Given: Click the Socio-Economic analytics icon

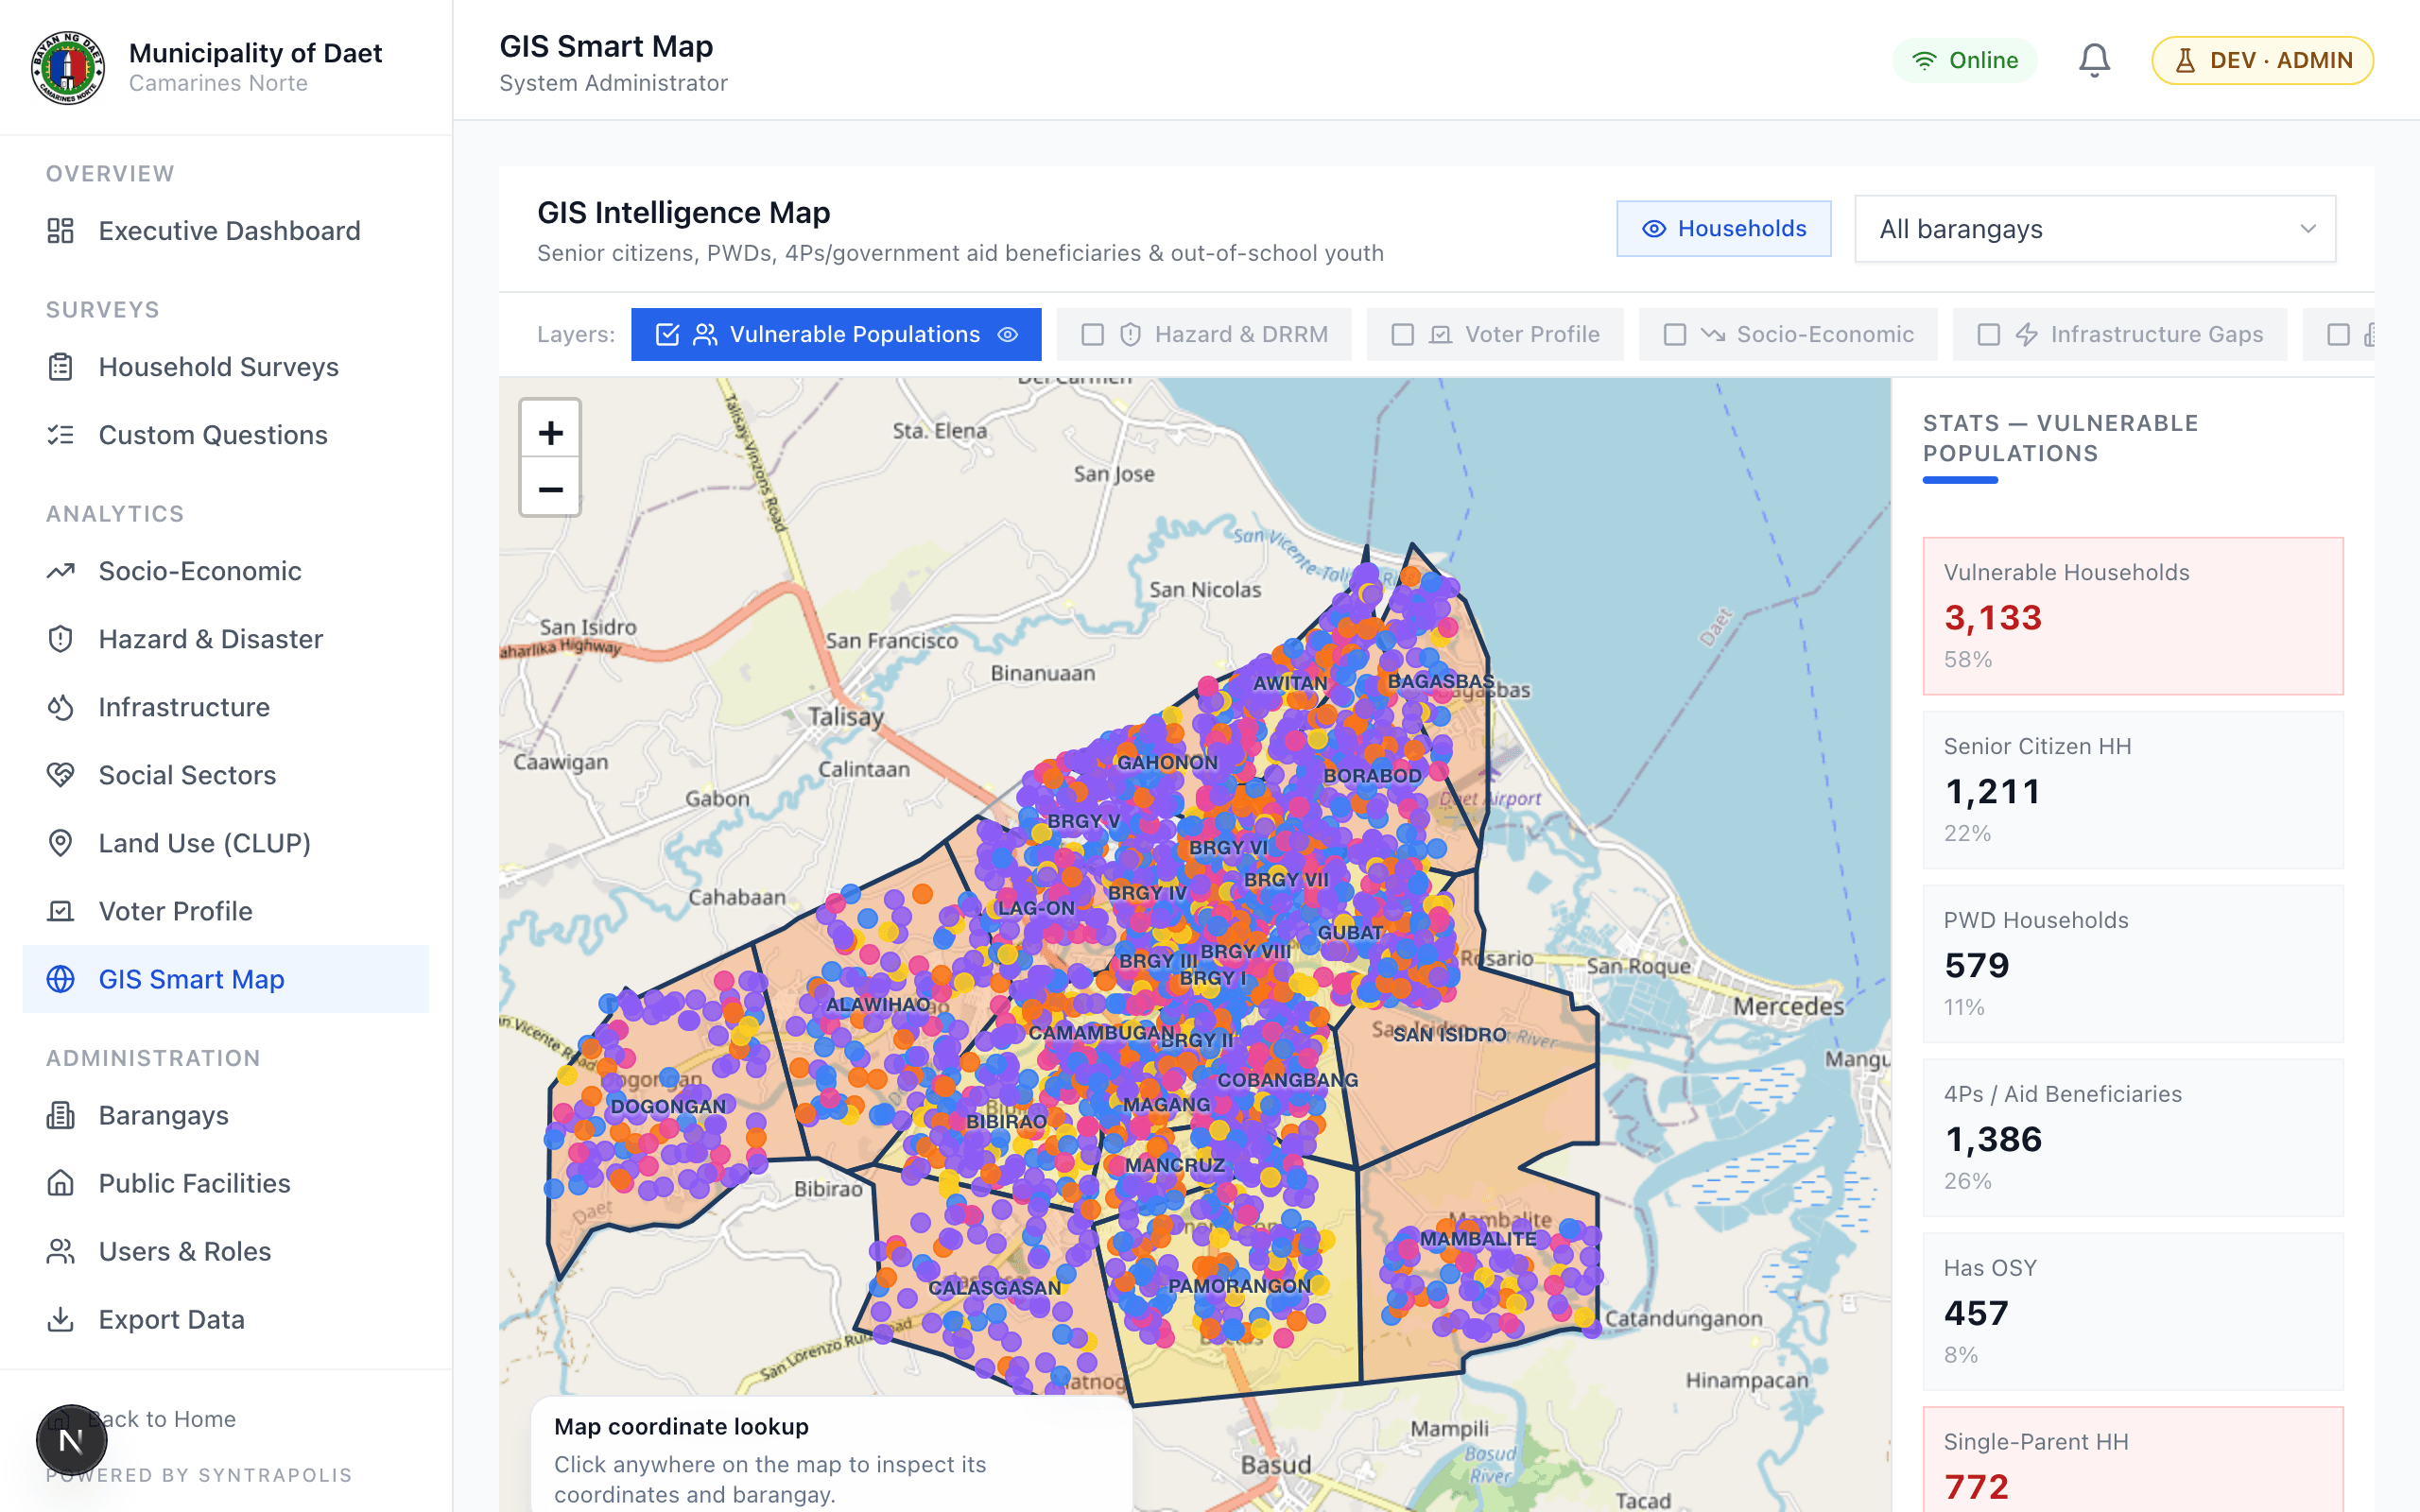Looking at the screenshot, I should [61, 570].
